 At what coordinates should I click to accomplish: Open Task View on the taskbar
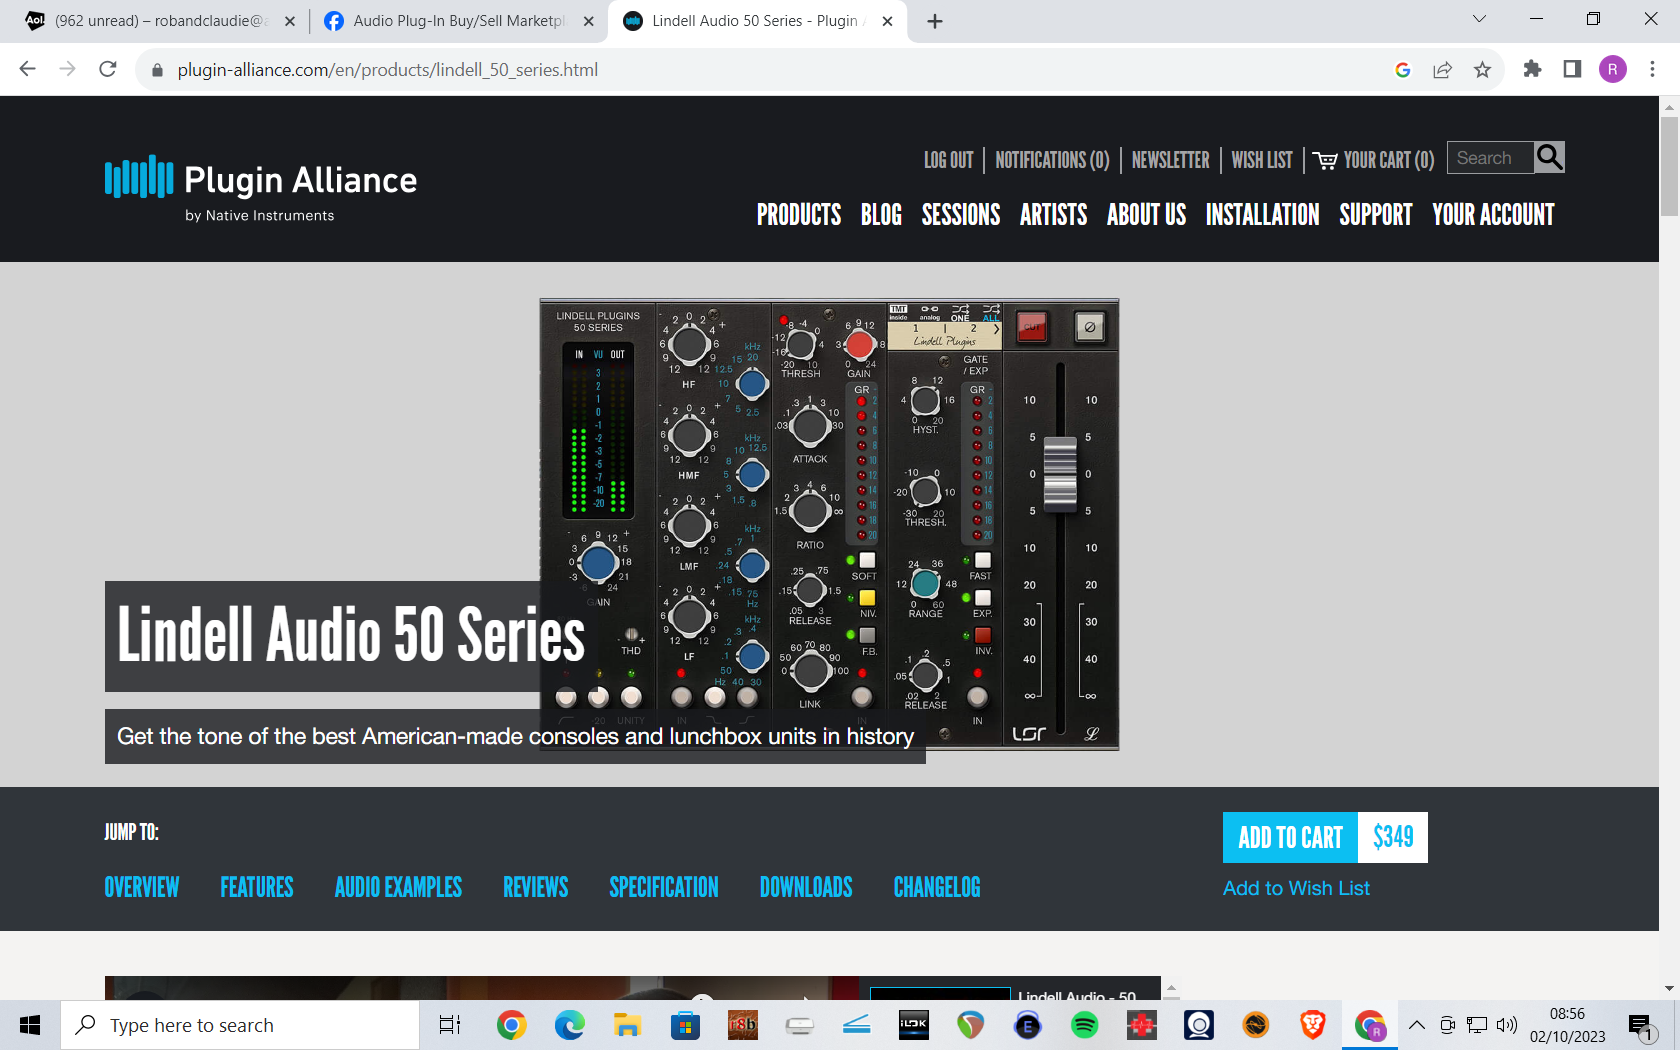[x=450, y=1025]
